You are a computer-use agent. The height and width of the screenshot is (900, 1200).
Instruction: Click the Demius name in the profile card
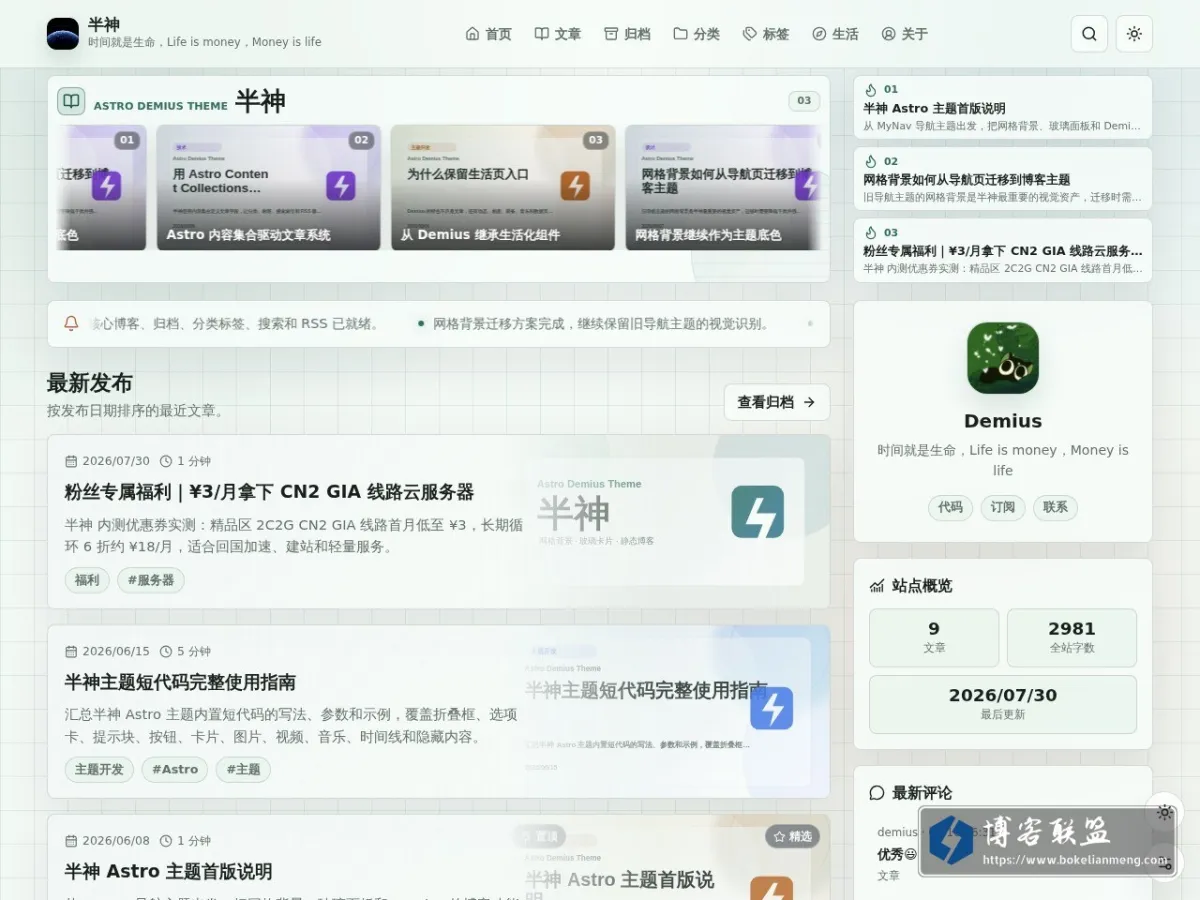click(1003, 421)
